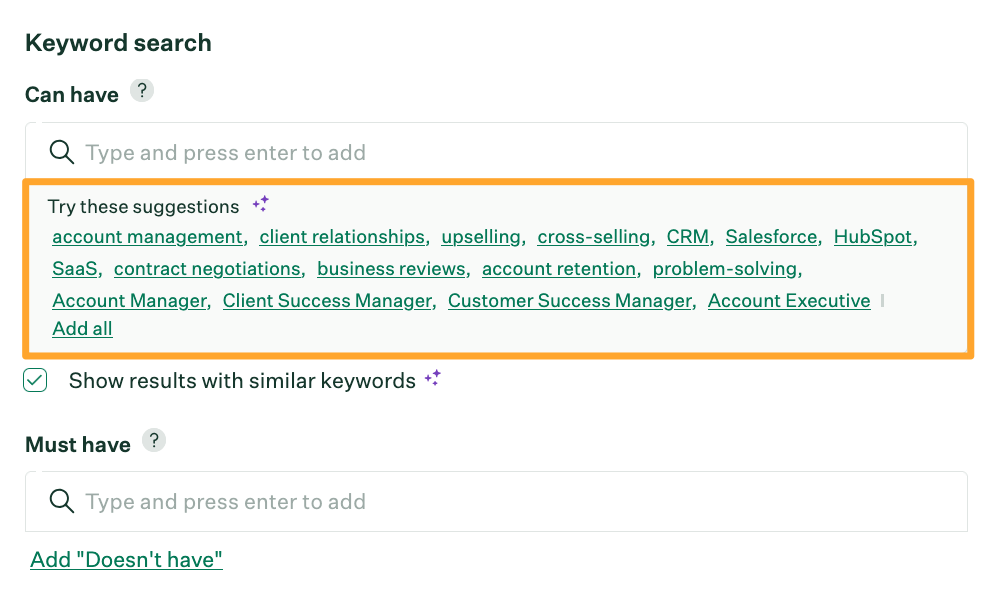Add the Account Executive suggestion
This screenshot has width=996, height=593.
coord(789,301)
